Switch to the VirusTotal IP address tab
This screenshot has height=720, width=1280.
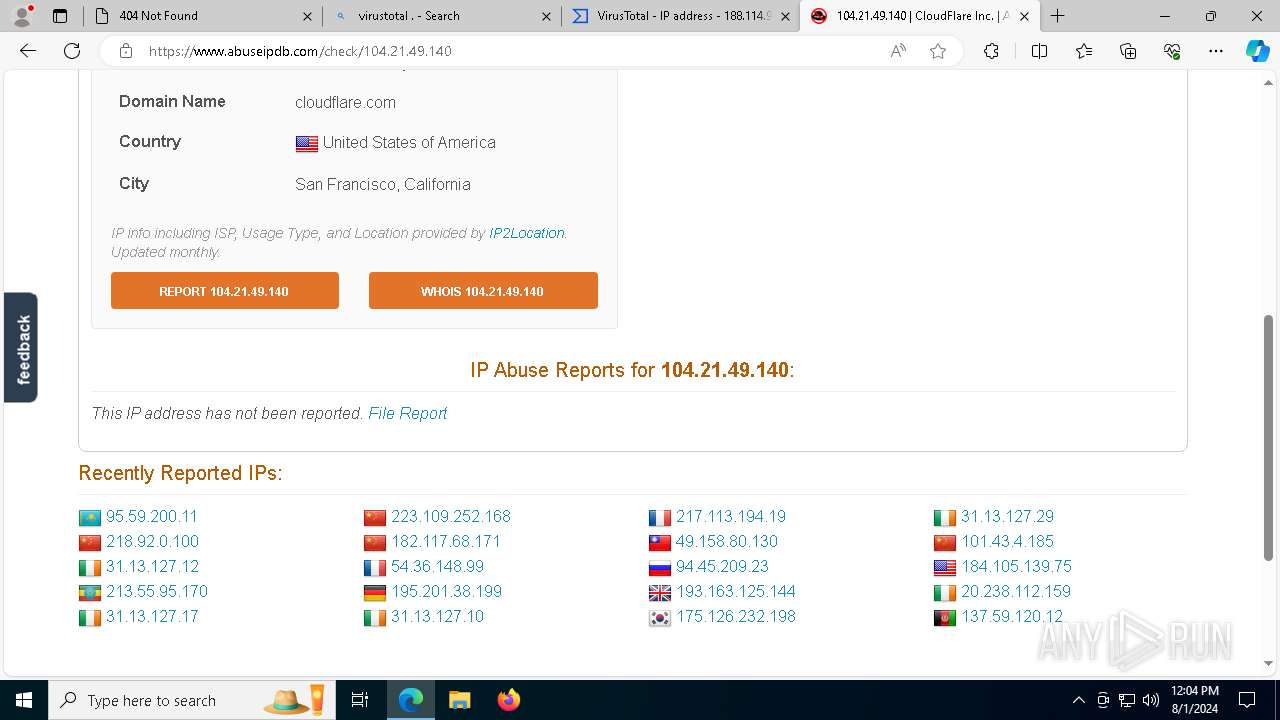pyautogui.click(x=681, y=16)
